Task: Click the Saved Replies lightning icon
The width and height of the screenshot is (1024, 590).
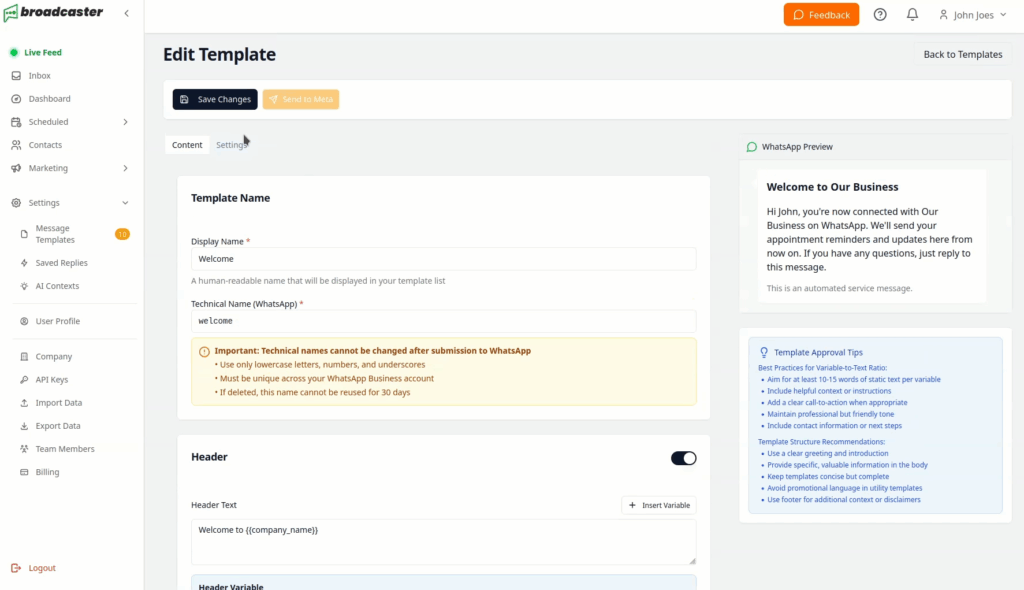Action: 24,263
